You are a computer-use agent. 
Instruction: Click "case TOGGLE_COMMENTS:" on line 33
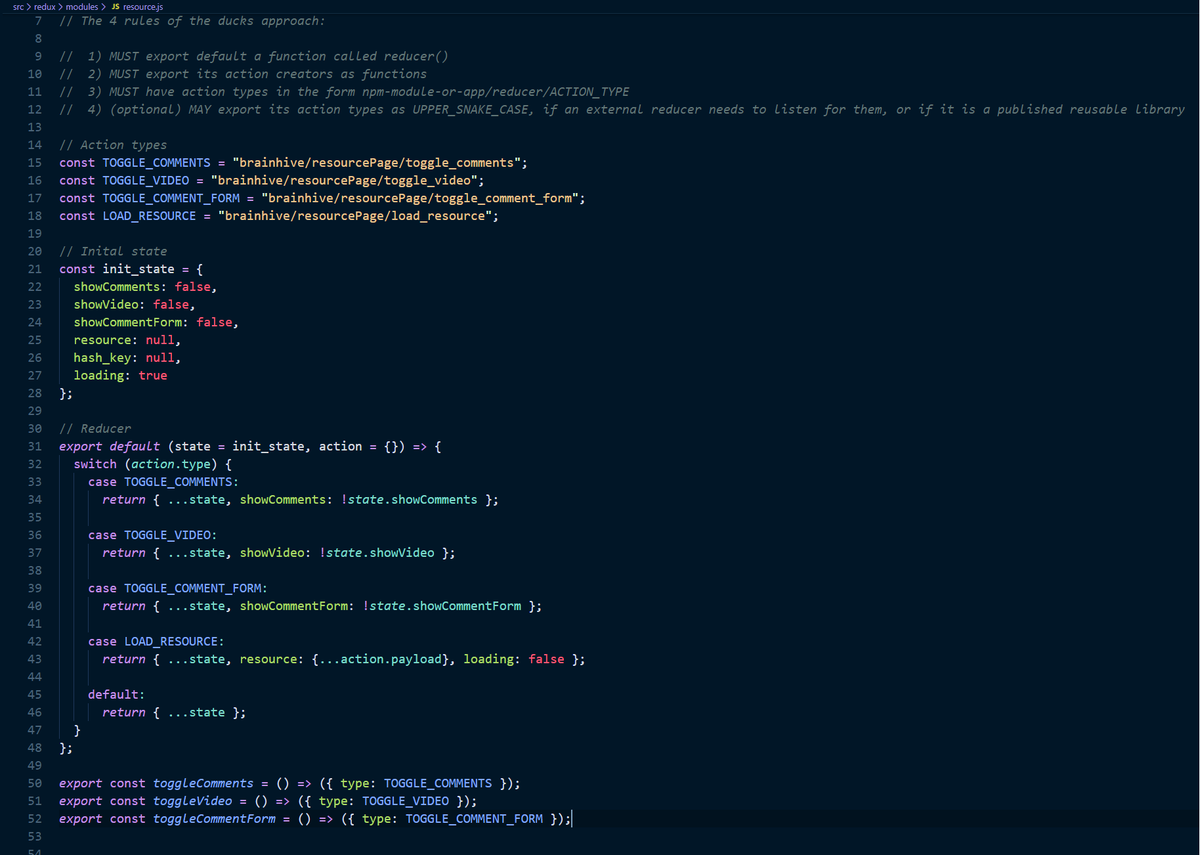point(163,482)
